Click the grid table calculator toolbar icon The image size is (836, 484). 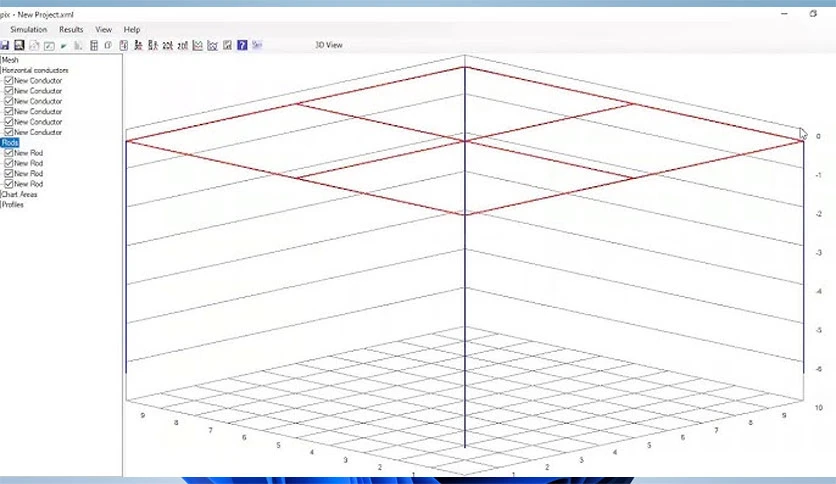tap(94, 45)
